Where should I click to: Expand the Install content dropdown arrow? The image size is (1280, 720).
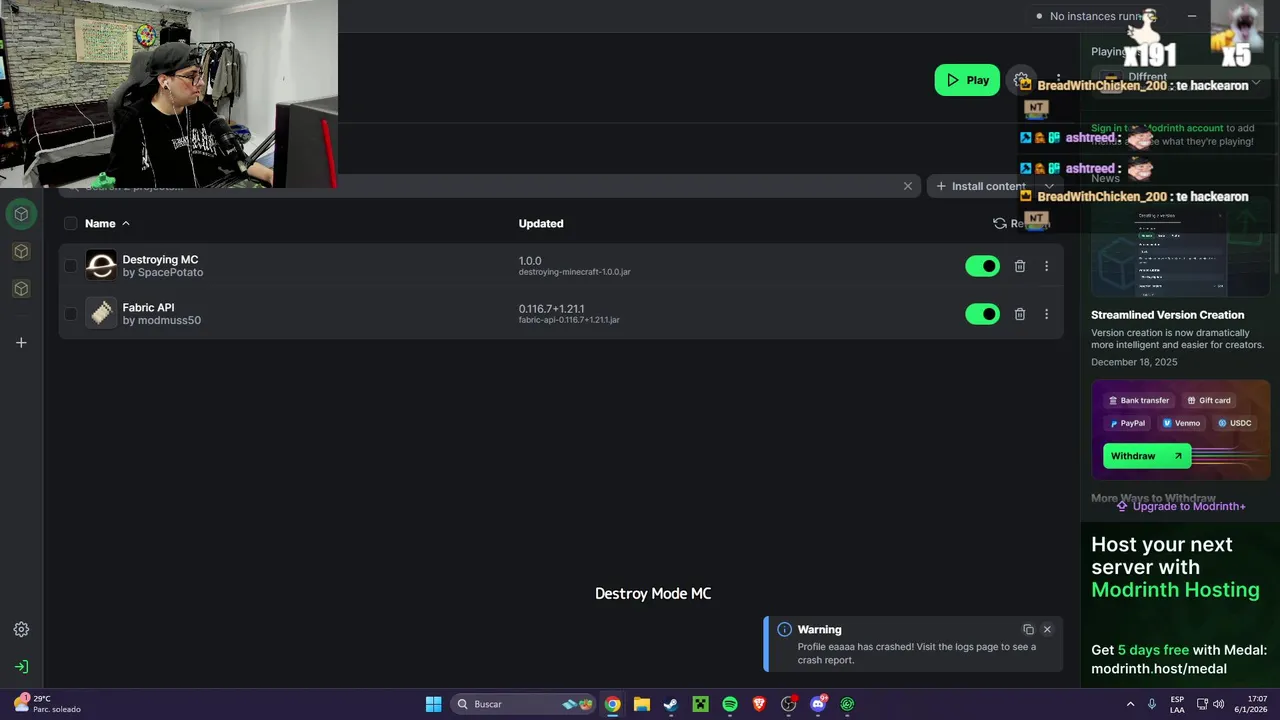point(1048,186)
